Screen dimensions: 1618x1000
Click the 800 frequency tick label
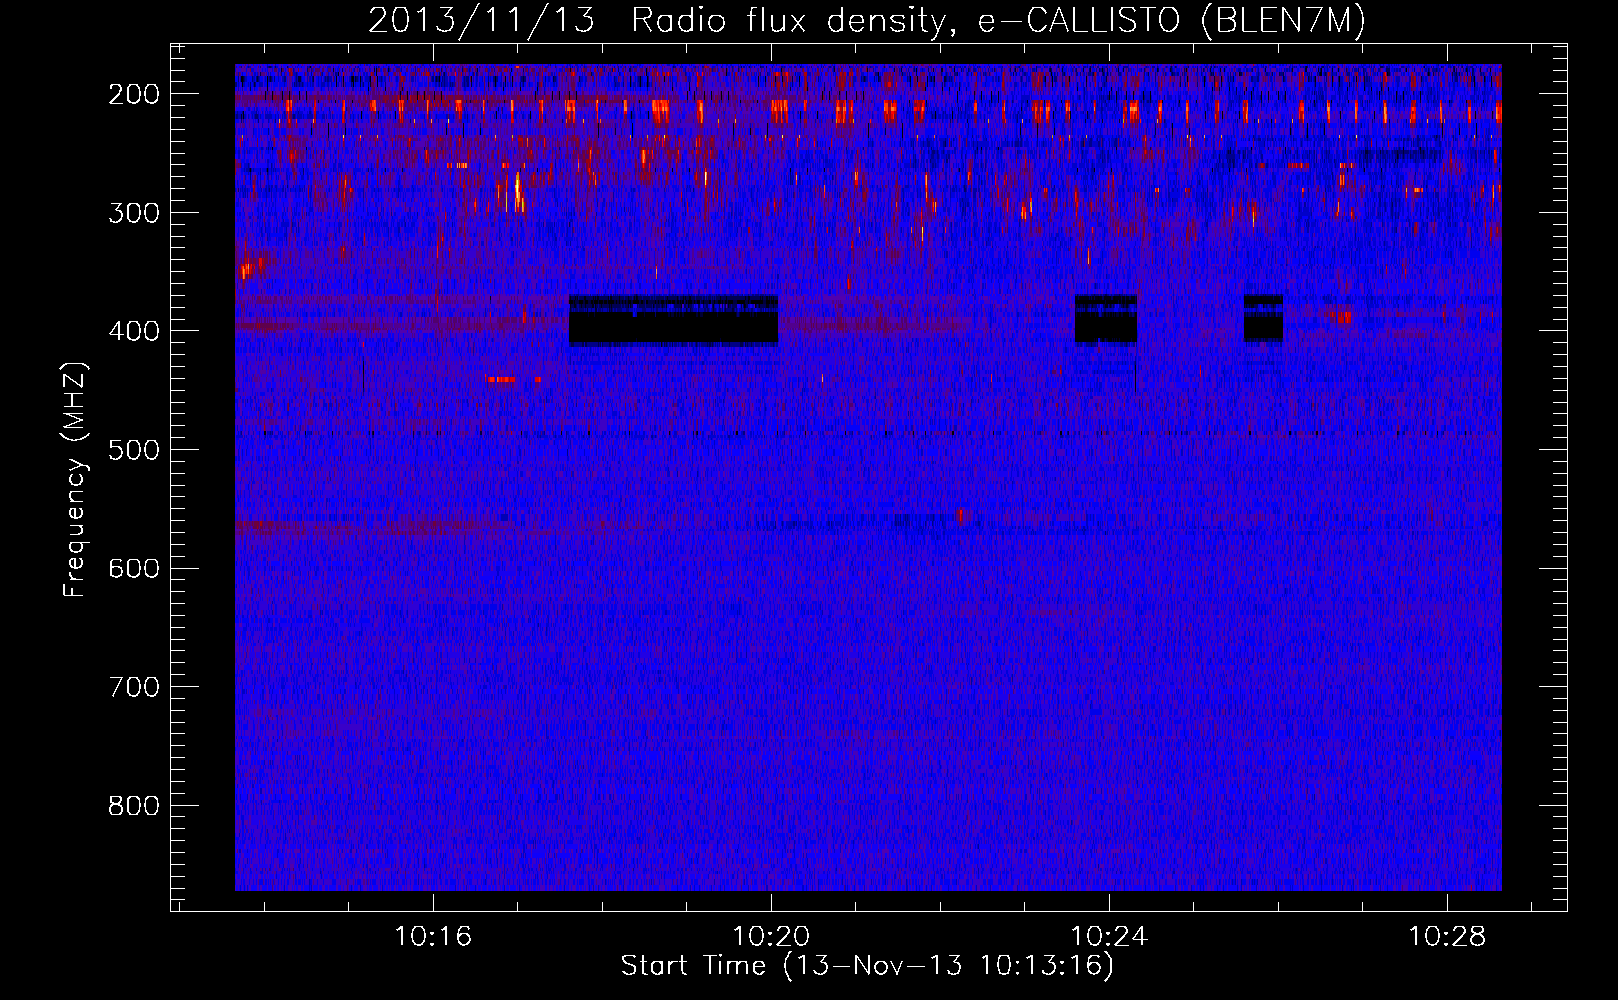coord(134,806)
